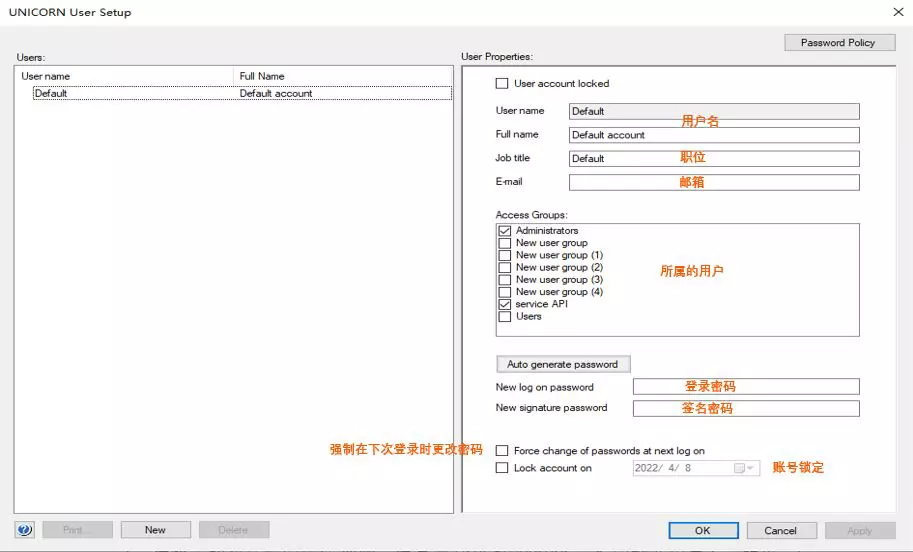Enable Force change of passwords at next log on
The image size is (913, 552).
click(x=502, y=451)
